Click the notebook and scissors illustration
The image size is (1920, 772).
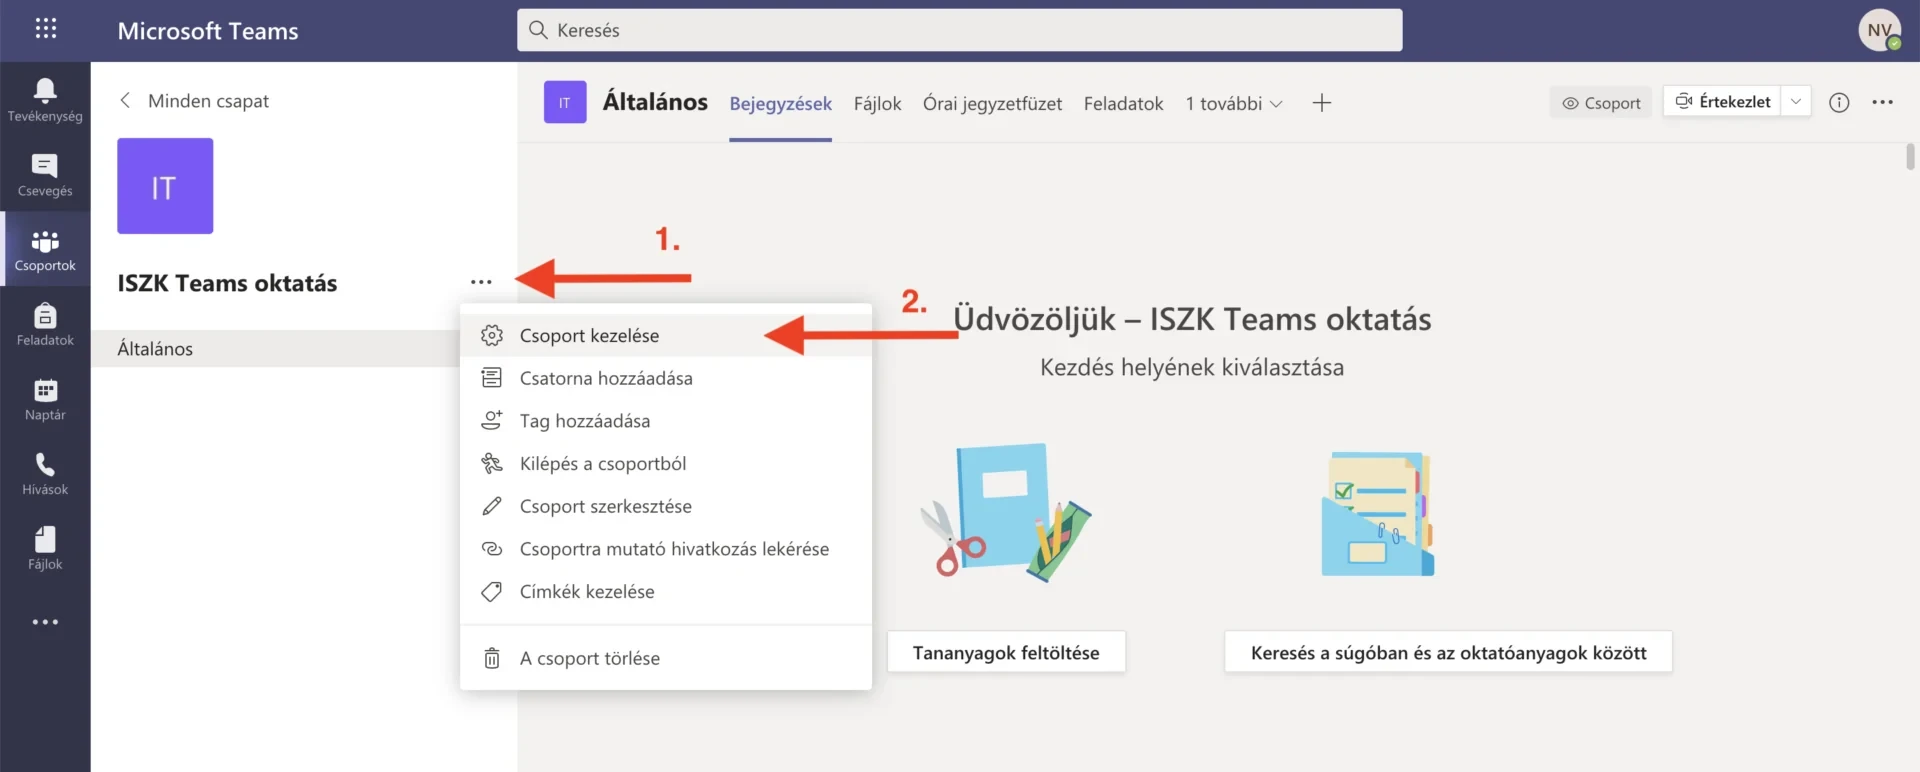(x=1006, y=512)
